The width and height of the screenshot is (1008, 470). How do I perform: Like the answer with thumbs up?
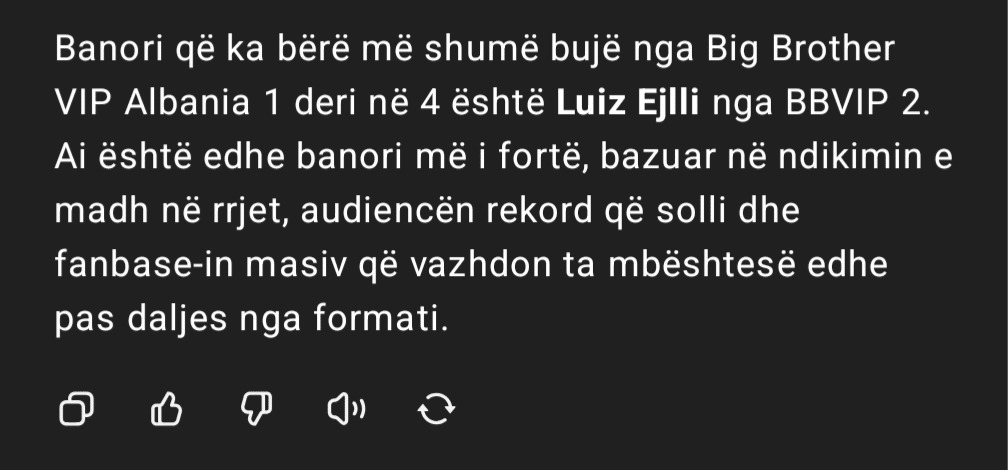pos(166,409)
